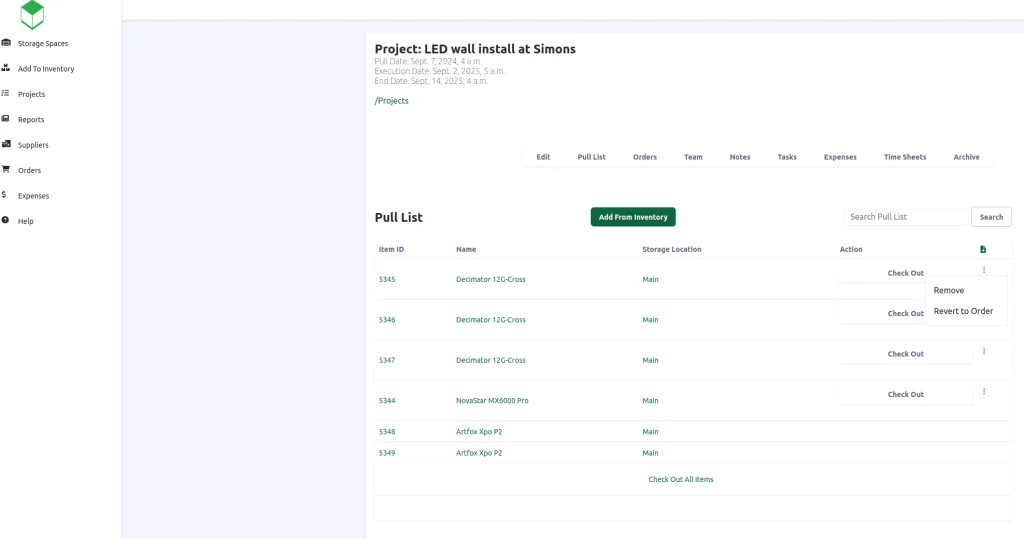Switch to the project Expenses tab

pyautogui.click(x=840, y=157)
